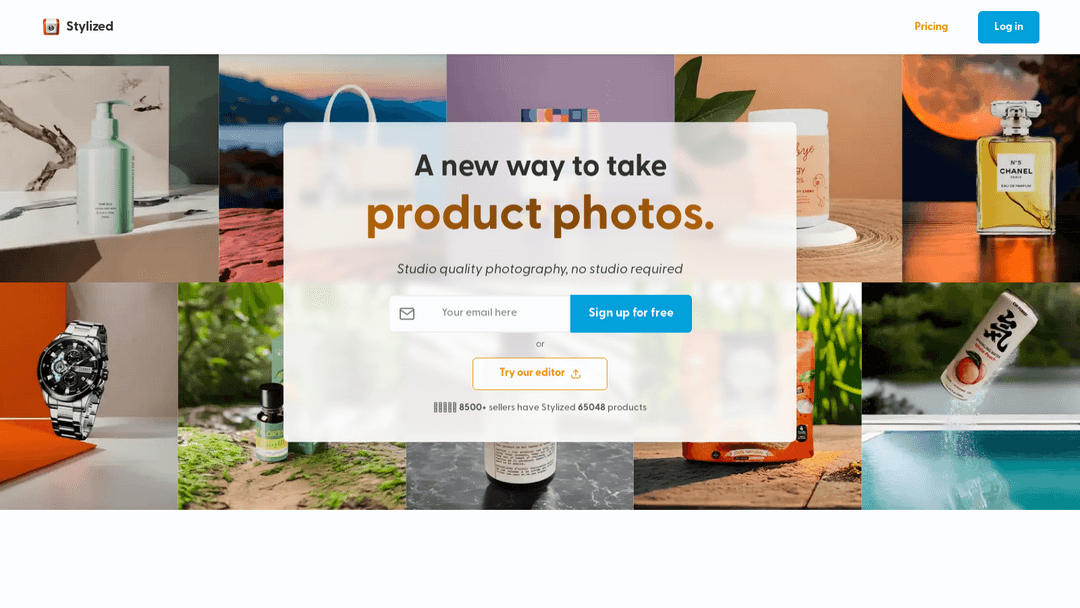Click the Log in button

point(1008,27)
